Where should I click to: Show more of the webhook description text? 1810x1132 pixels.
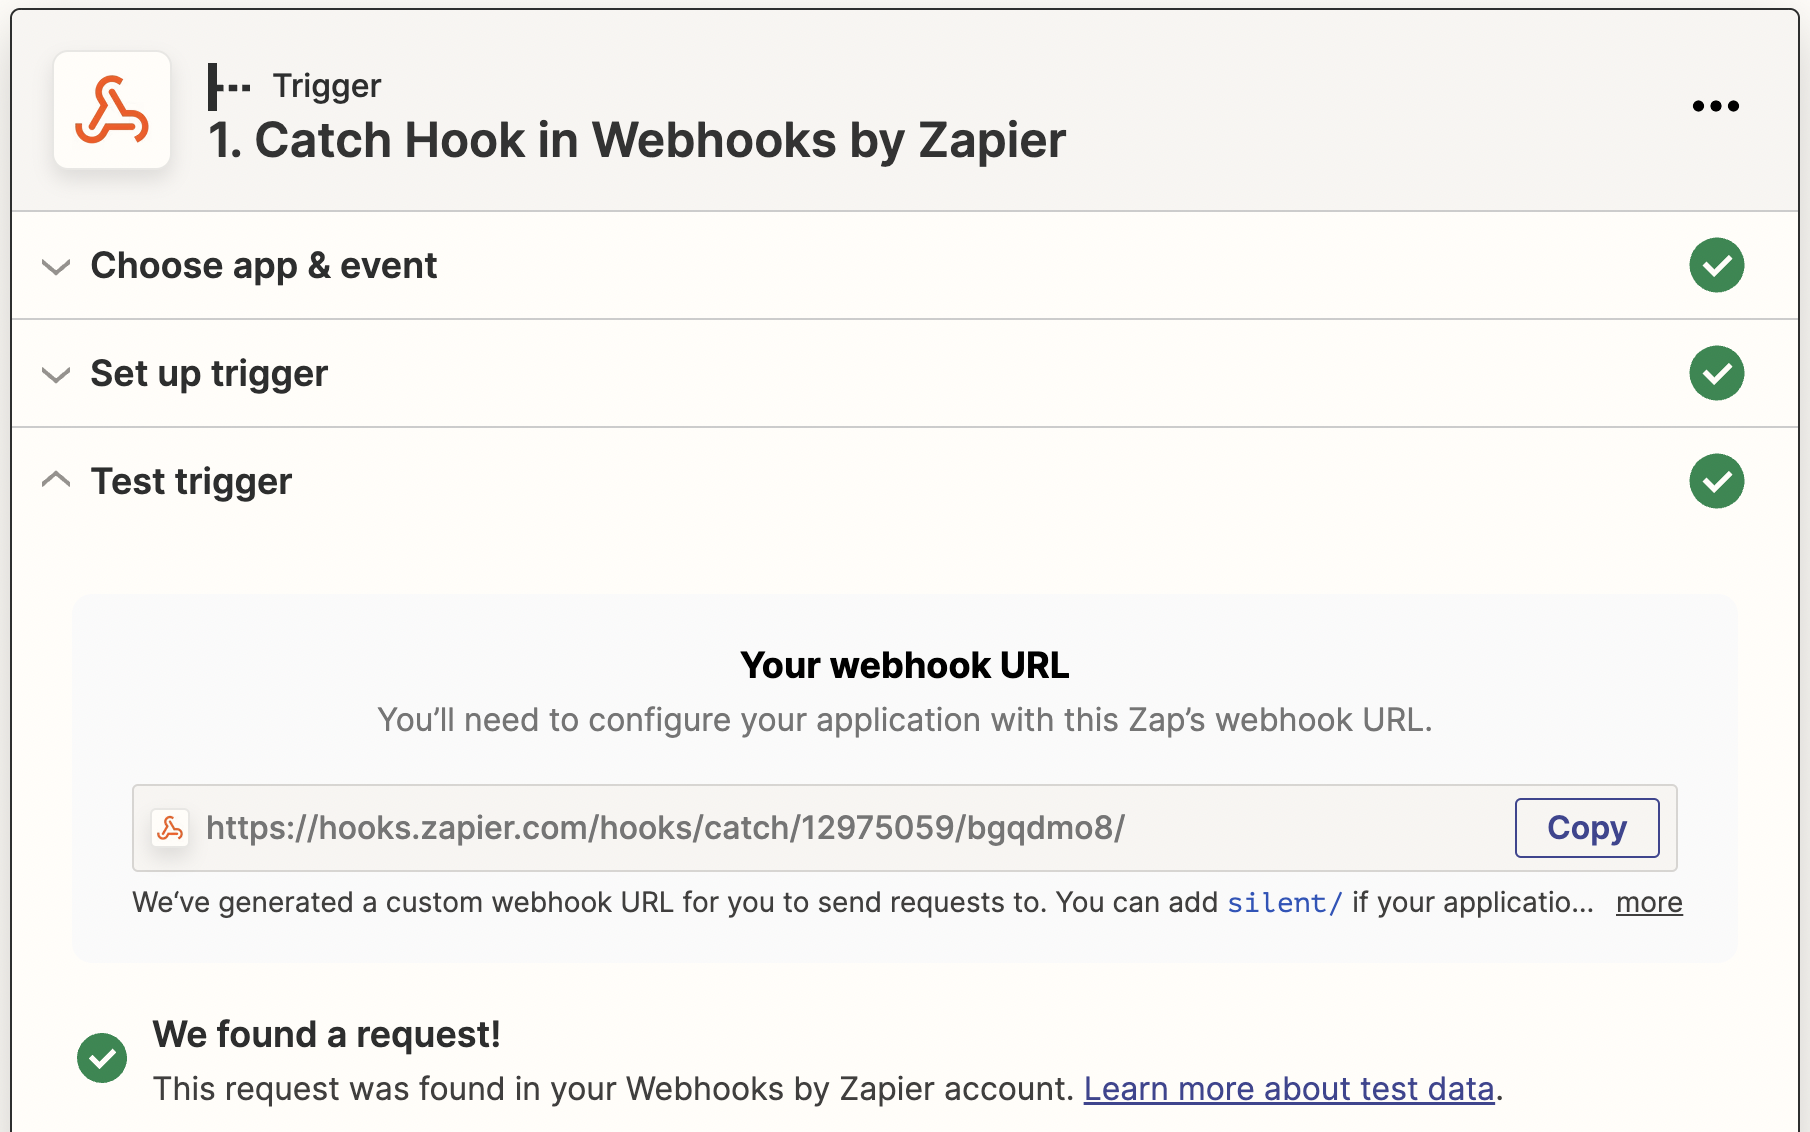pyautogui.click(x=1649, y=902)
